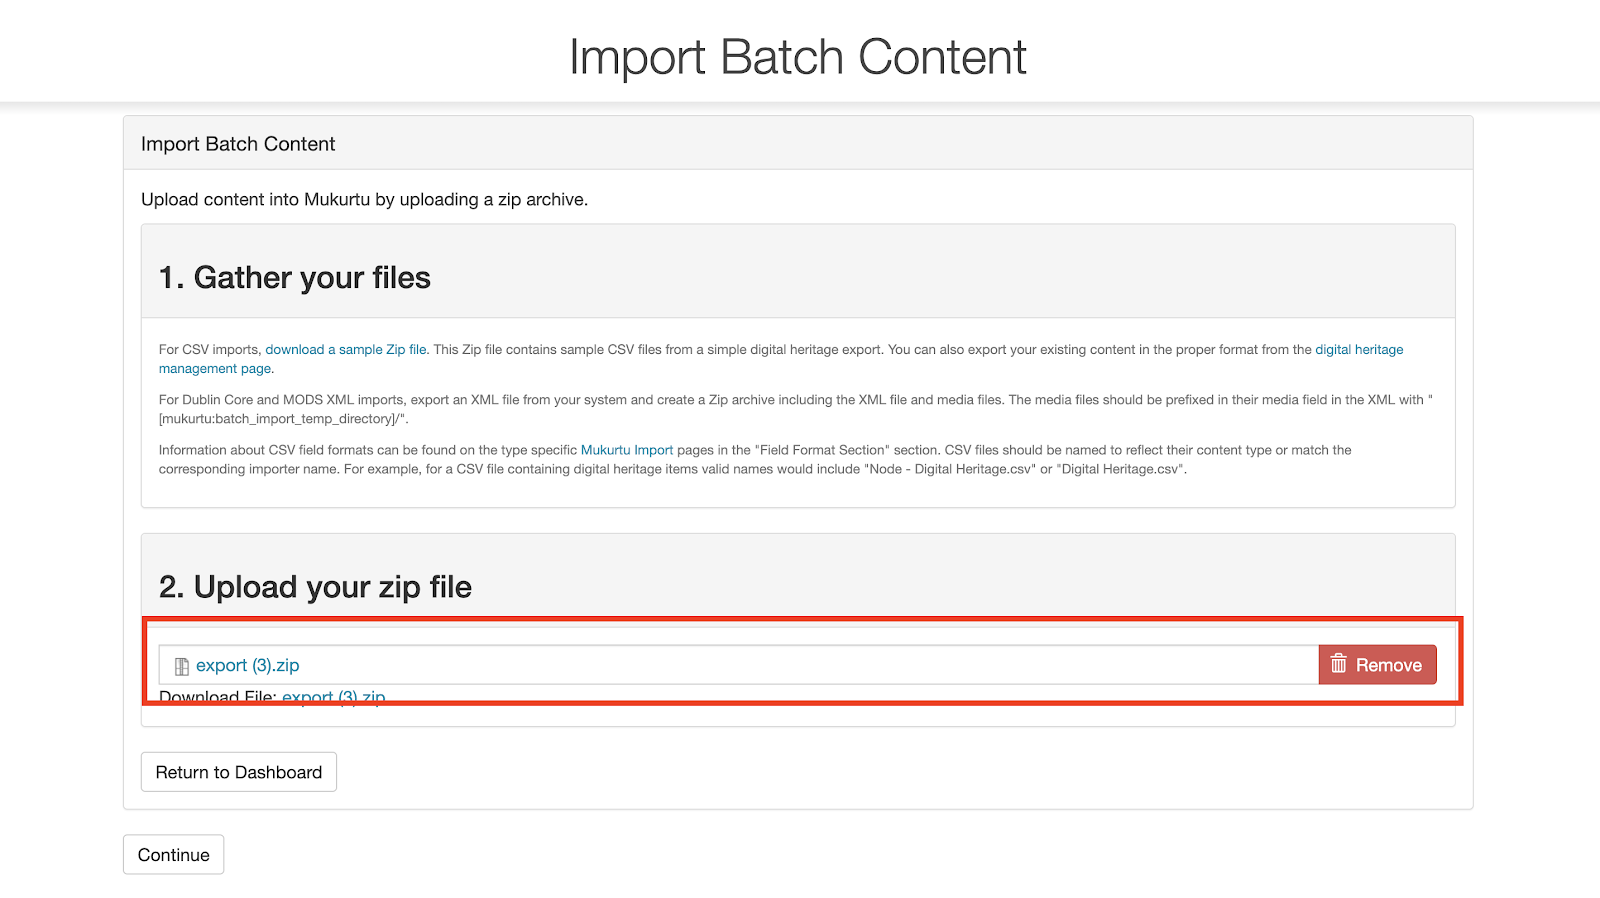Click the Download File export (3).zip link
Viewport: 1600px width, 898px height.
click(x=333, y=696)
